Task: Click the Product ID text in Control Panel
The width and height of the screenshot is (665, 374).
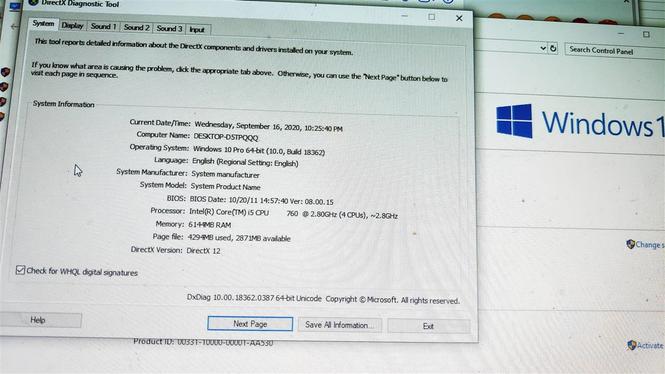Action: click(x=203, y=342)
